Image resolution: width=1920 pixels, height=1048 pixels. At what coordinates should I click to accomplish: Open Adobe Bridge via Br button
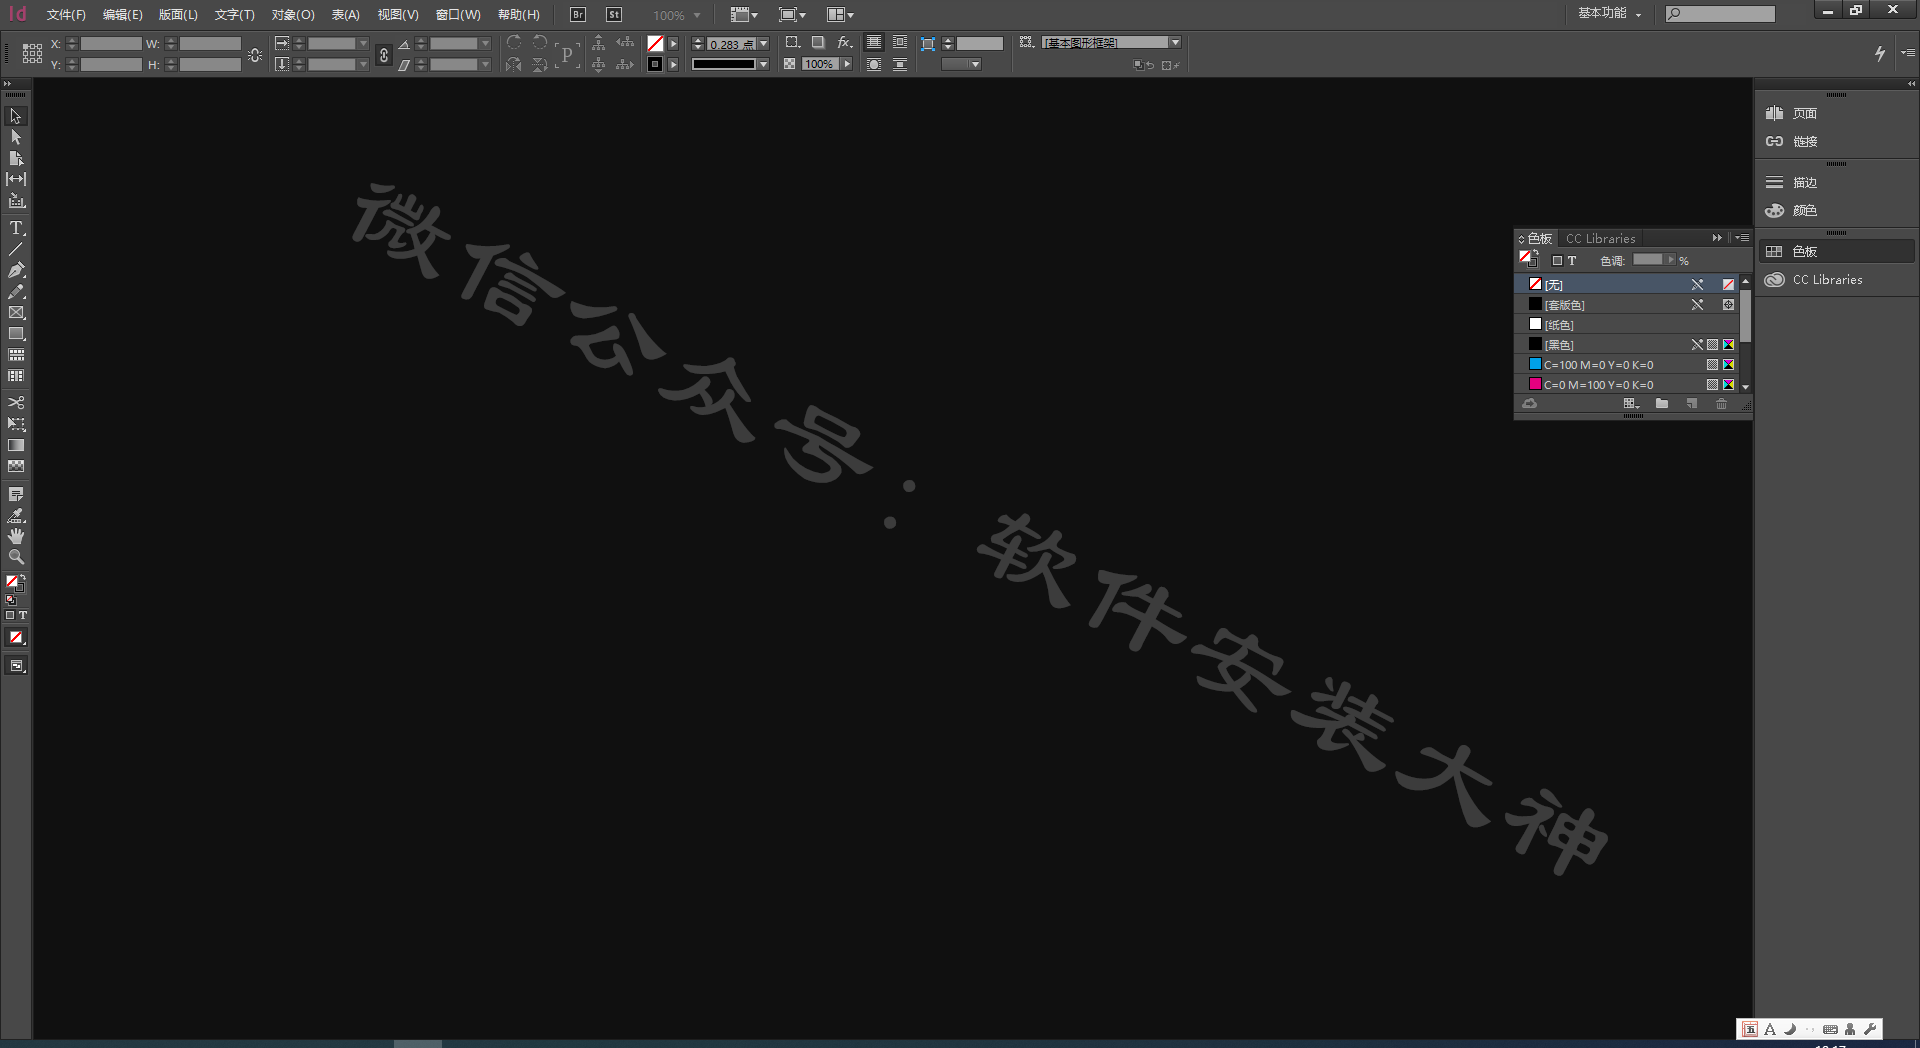point(578,15)
